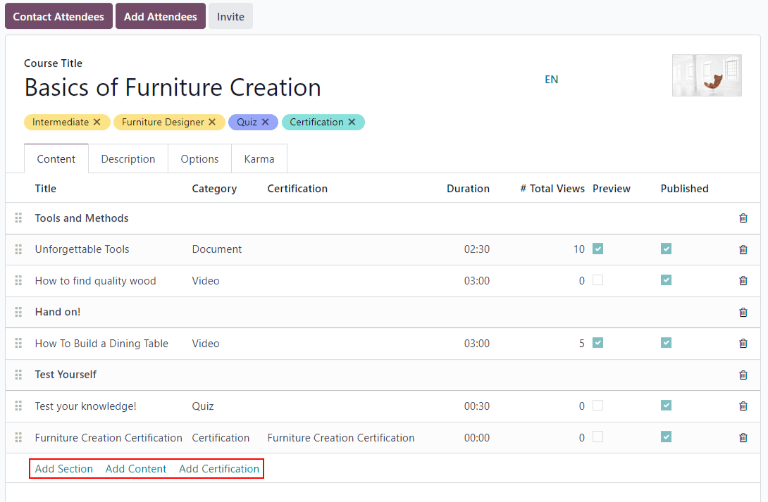This screenshot has width=768, height=502.
Task: Enable Preview for How to find quality wood
Action: (x=598, y=281)
